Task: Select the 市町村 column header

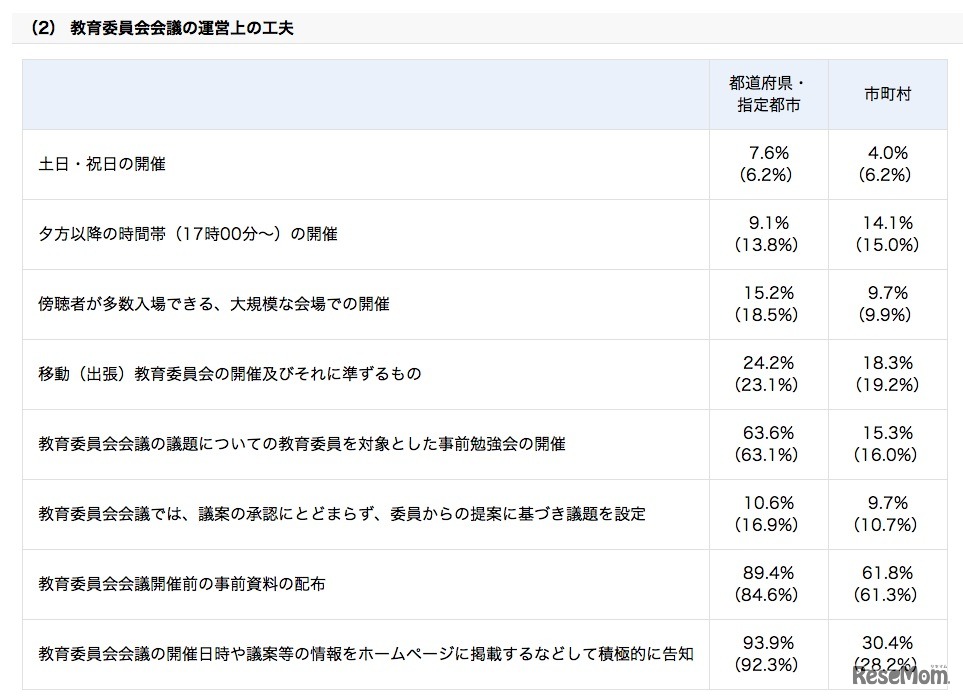Action: [x=888, y=93]
